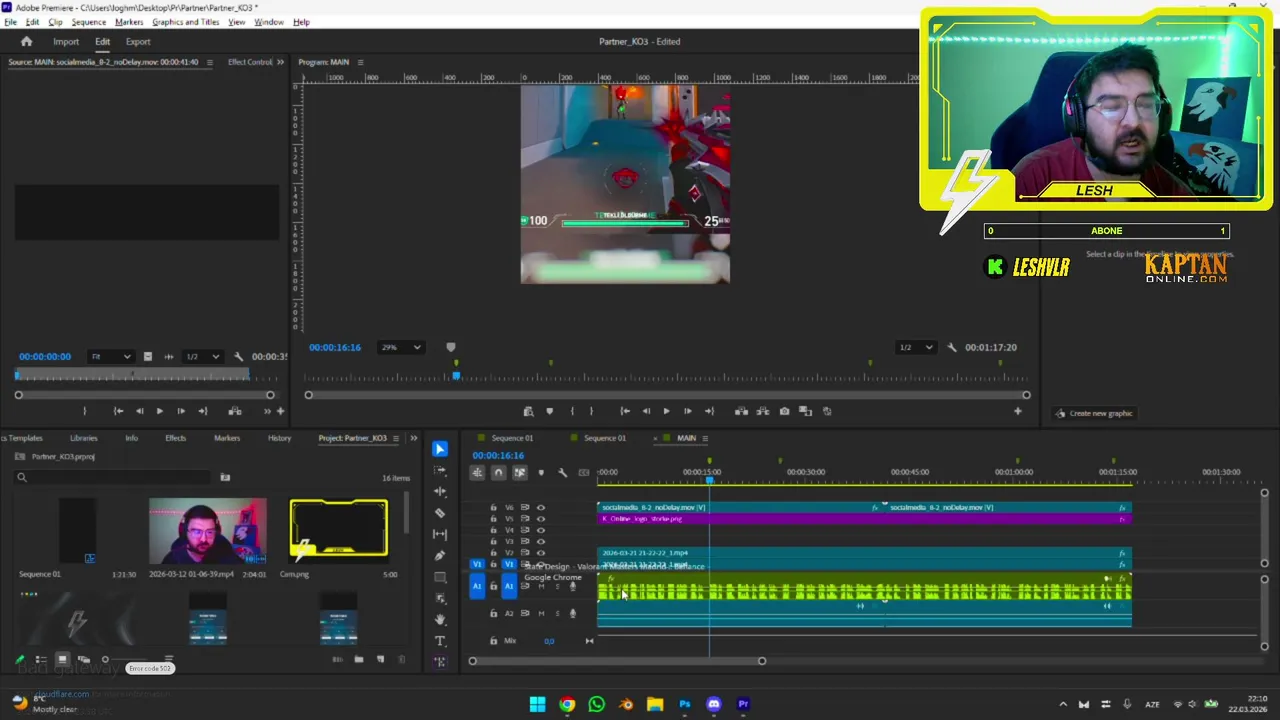Select the Type tool

[440, 641]
